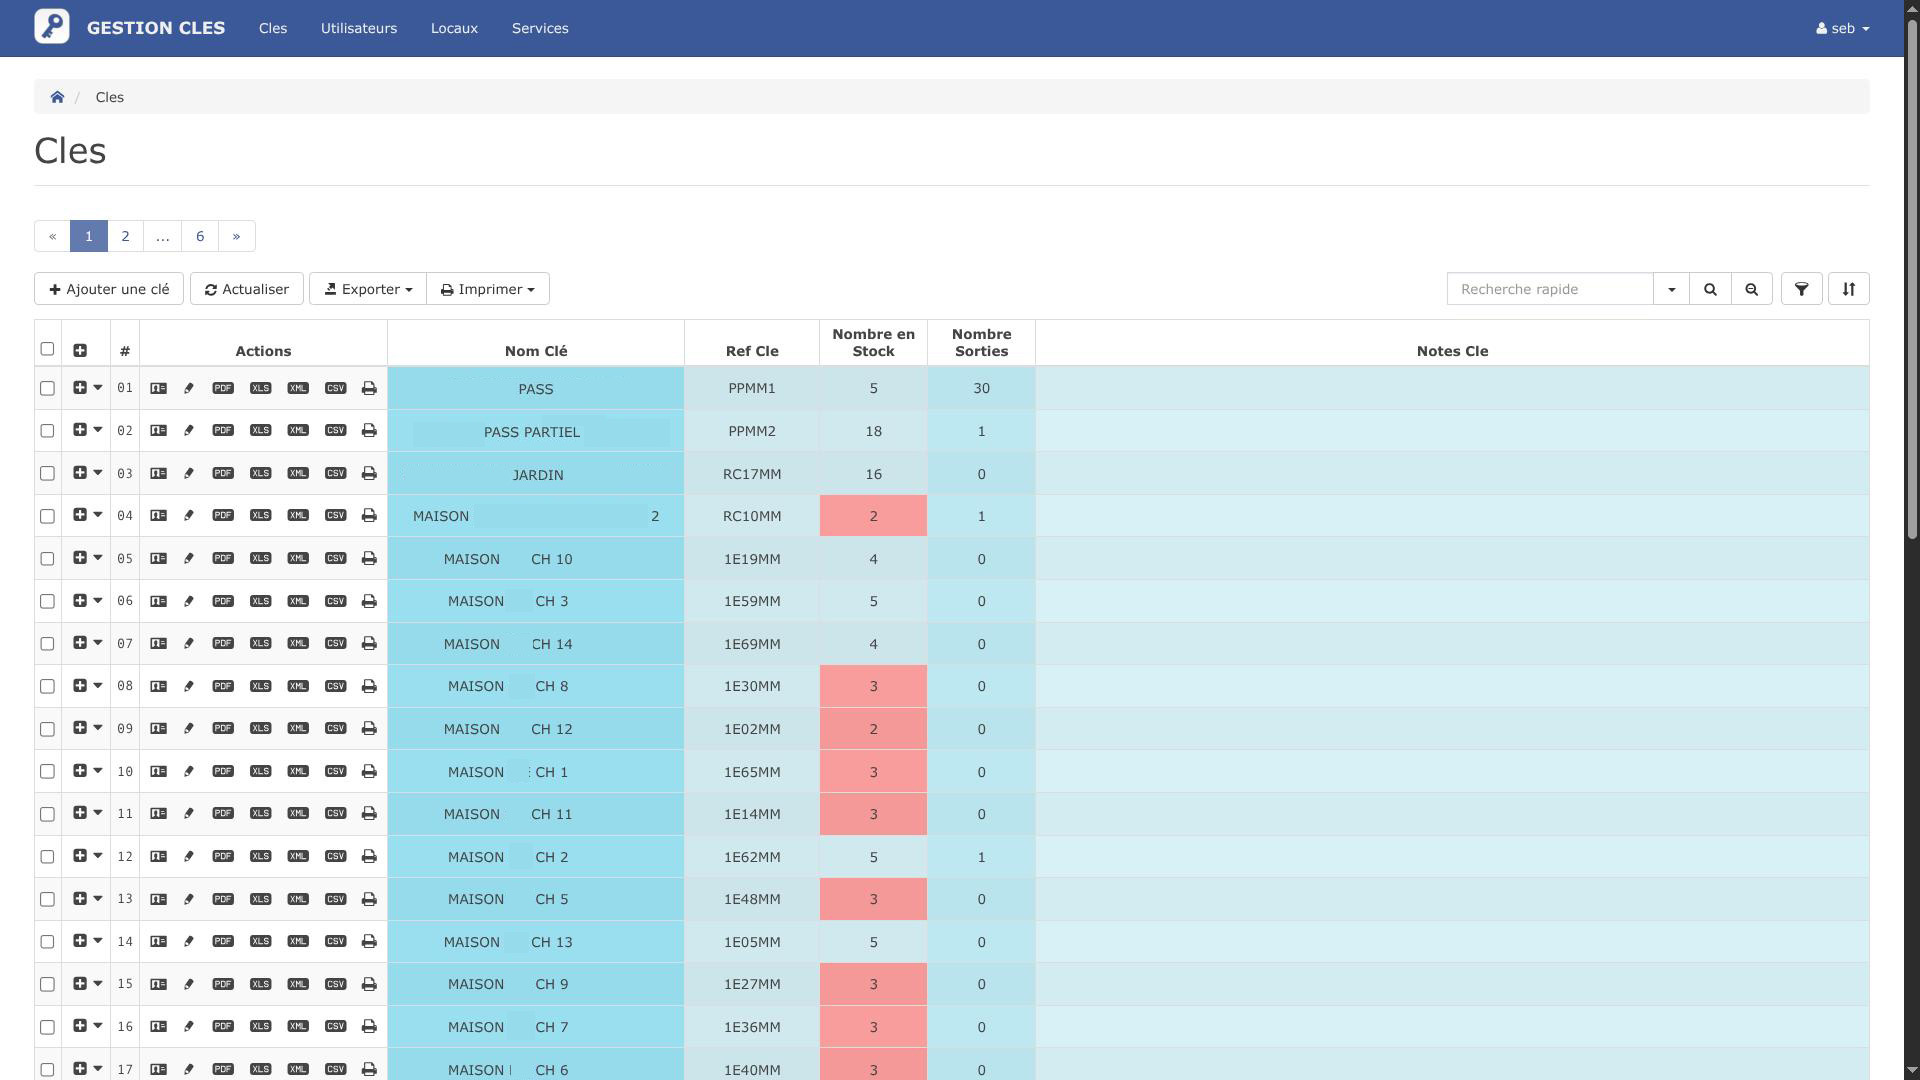The image size is (1920, 1080).
Task: Expand the Imprimer dropdown
Action: pos(488,289)
